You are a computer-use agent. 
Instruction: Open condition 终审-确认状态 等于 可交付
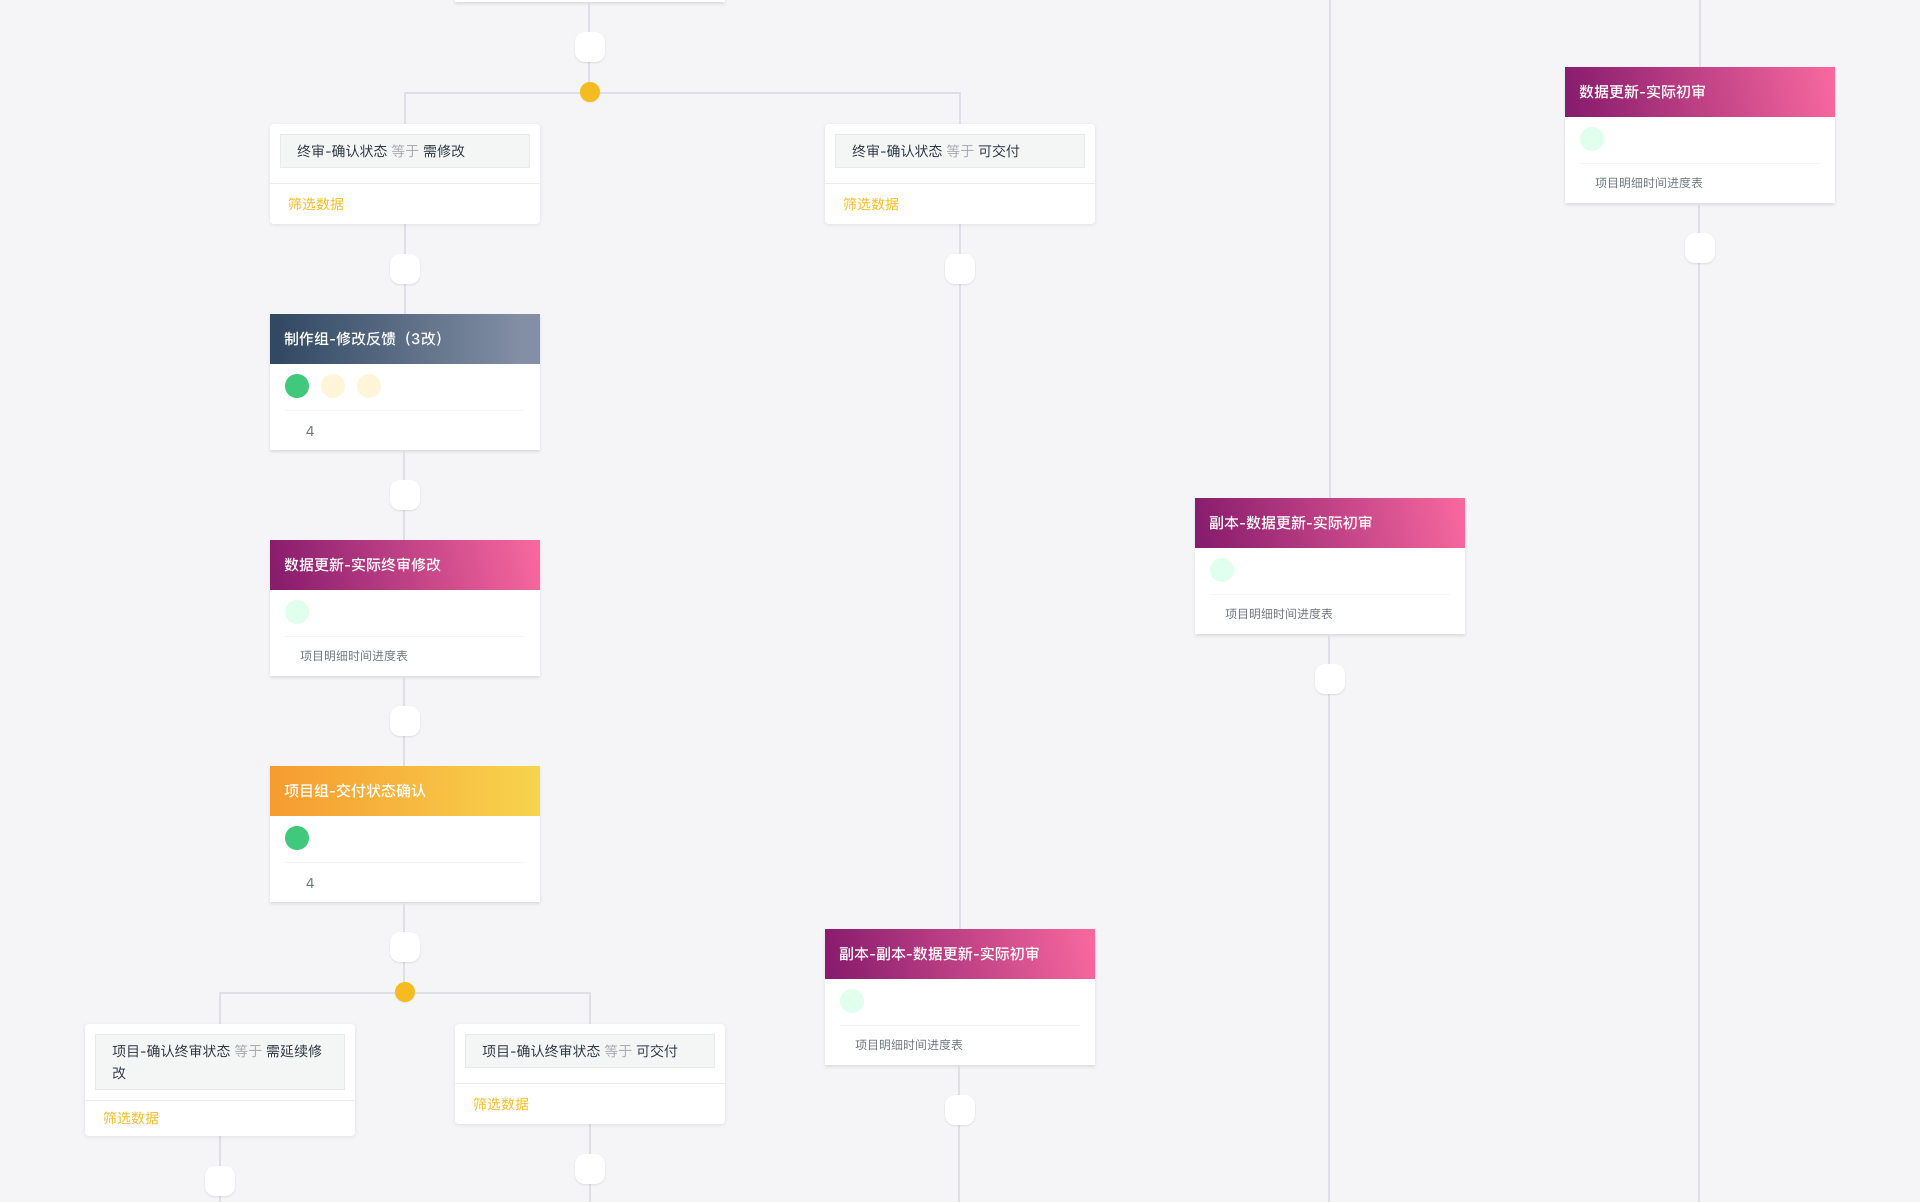(x=960, y=151)
